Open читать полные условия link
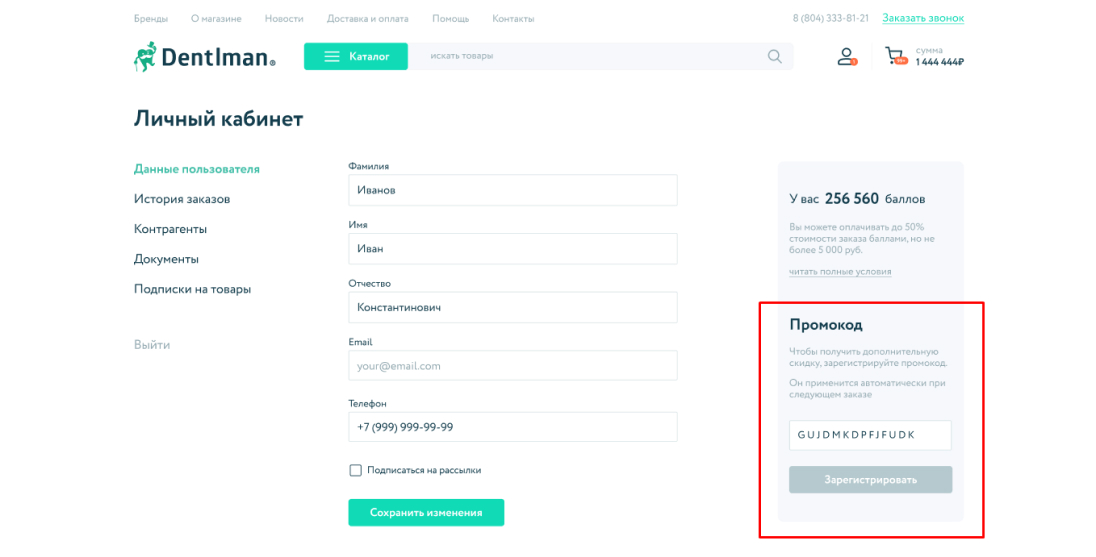Image resolution: width=1096 pixels, height=557 pixels. click(840, 271)
